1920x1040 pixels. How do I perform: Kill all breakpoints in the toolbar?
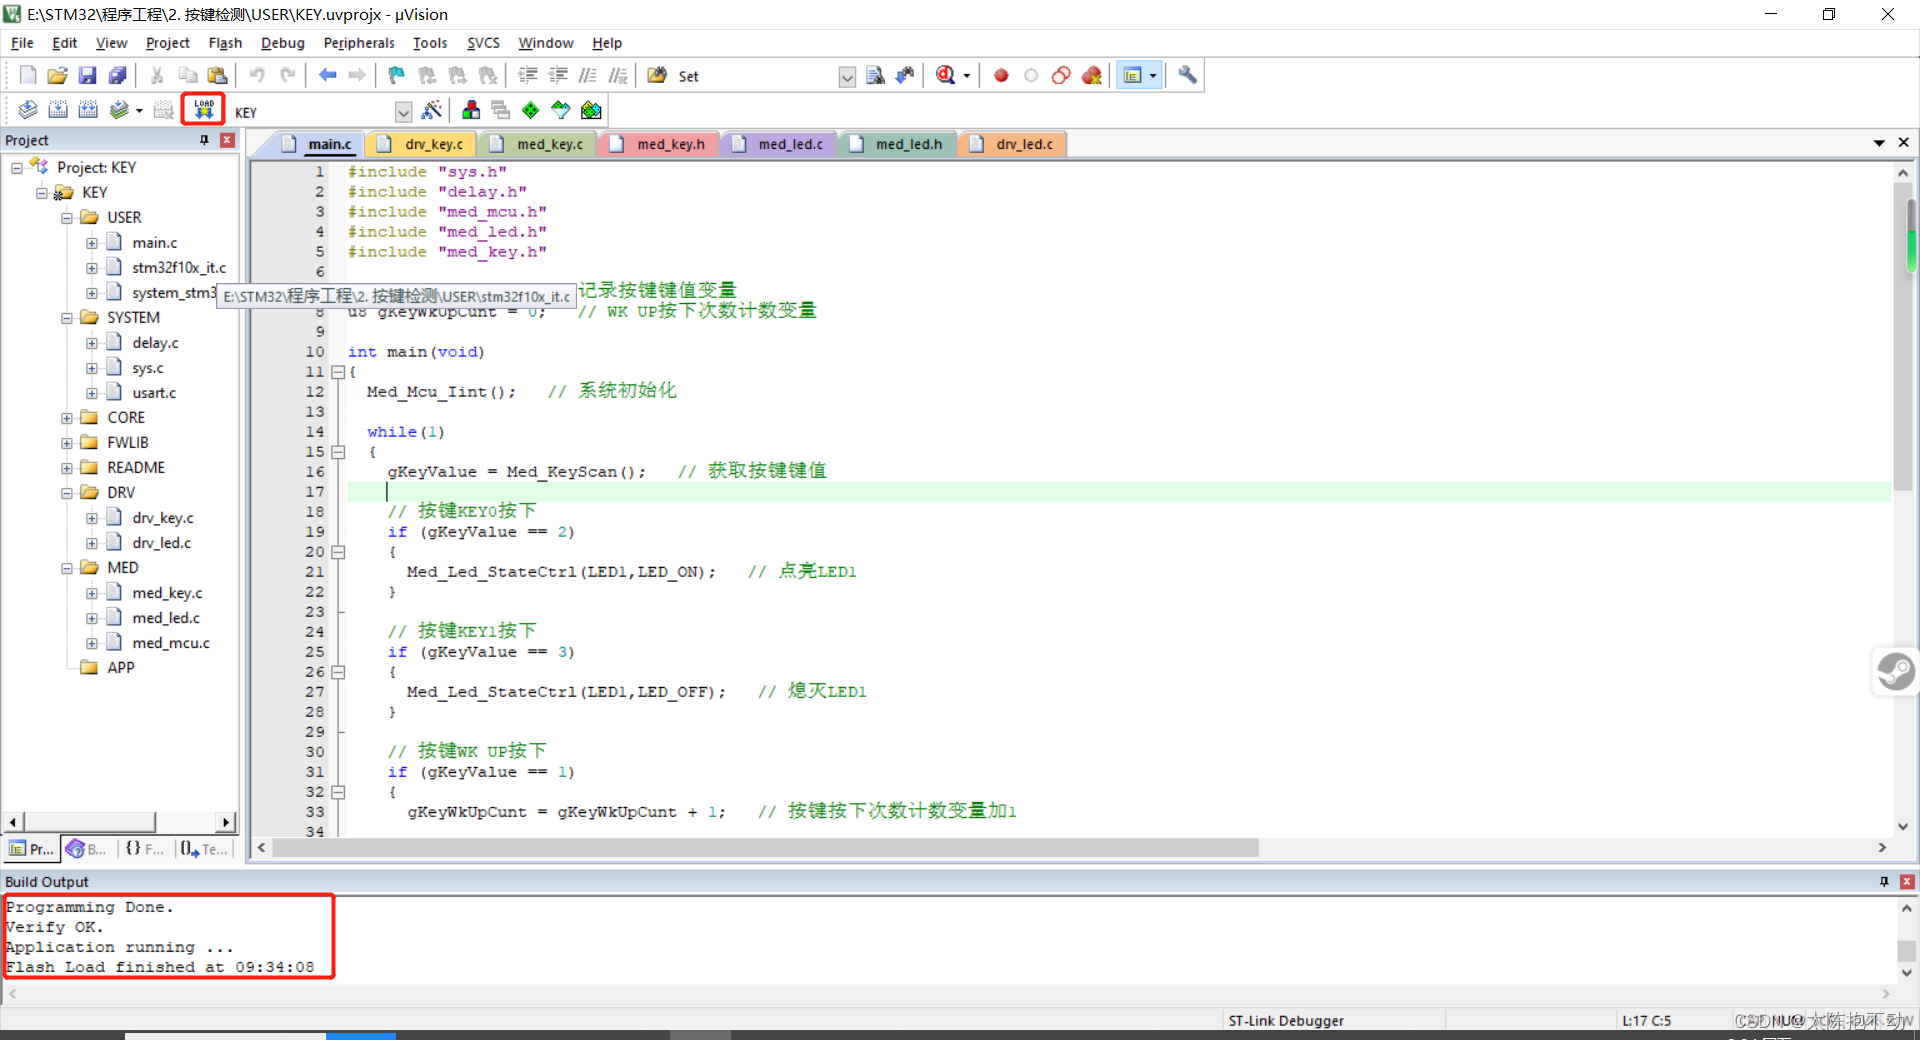coord(1092,75)
